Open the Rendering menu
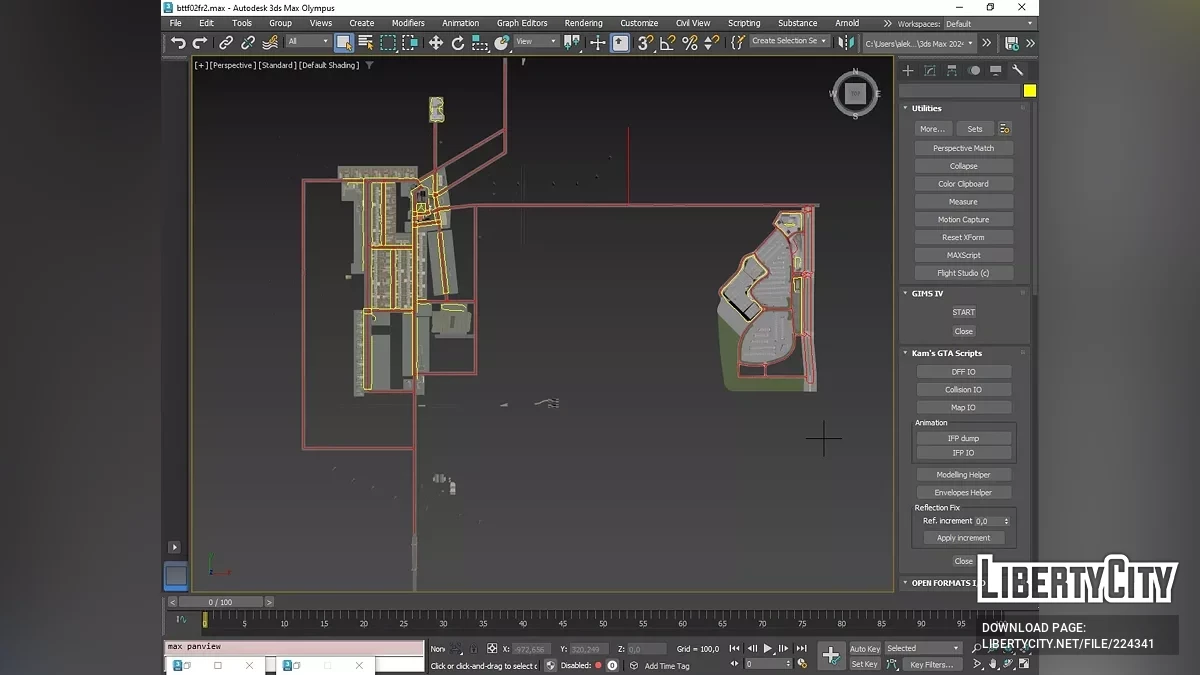The width and height of the screenshot is (1200, 675). (x=583, y=23)
